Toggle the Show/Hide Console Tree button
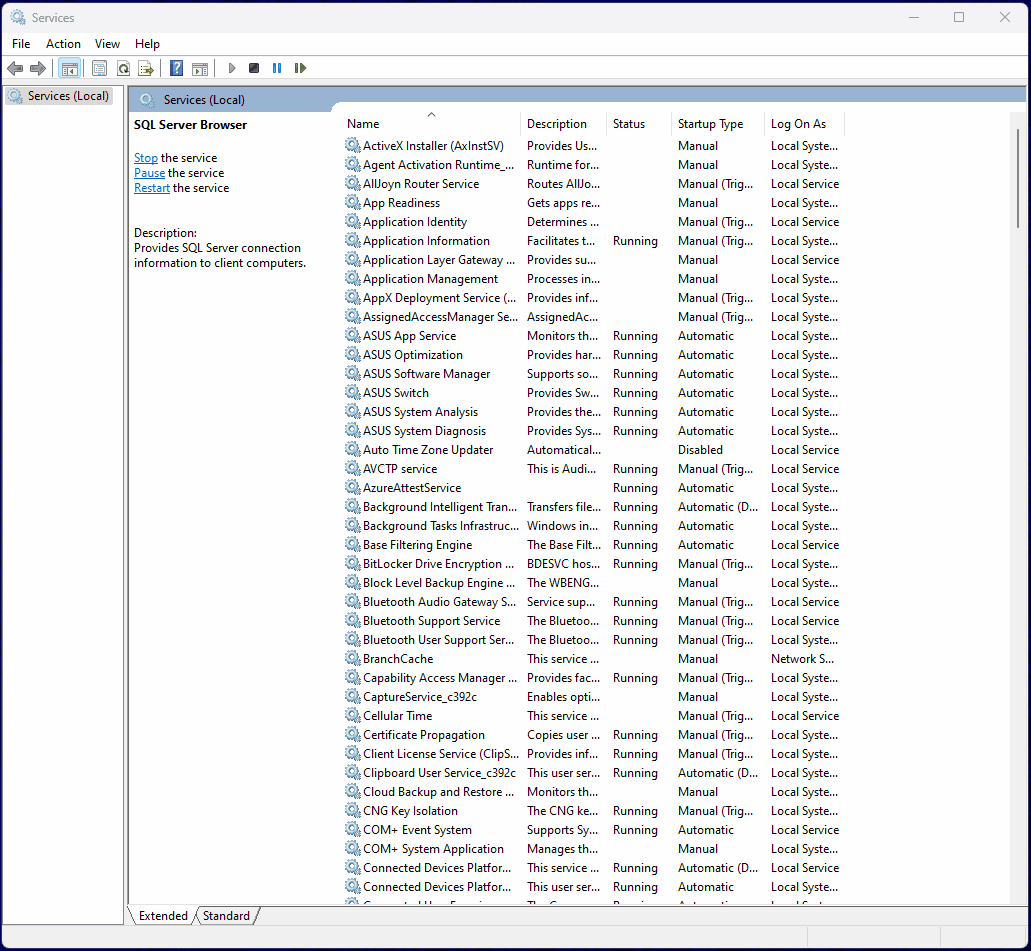Viewport: 1031px width, 951px height. point(69,68)
